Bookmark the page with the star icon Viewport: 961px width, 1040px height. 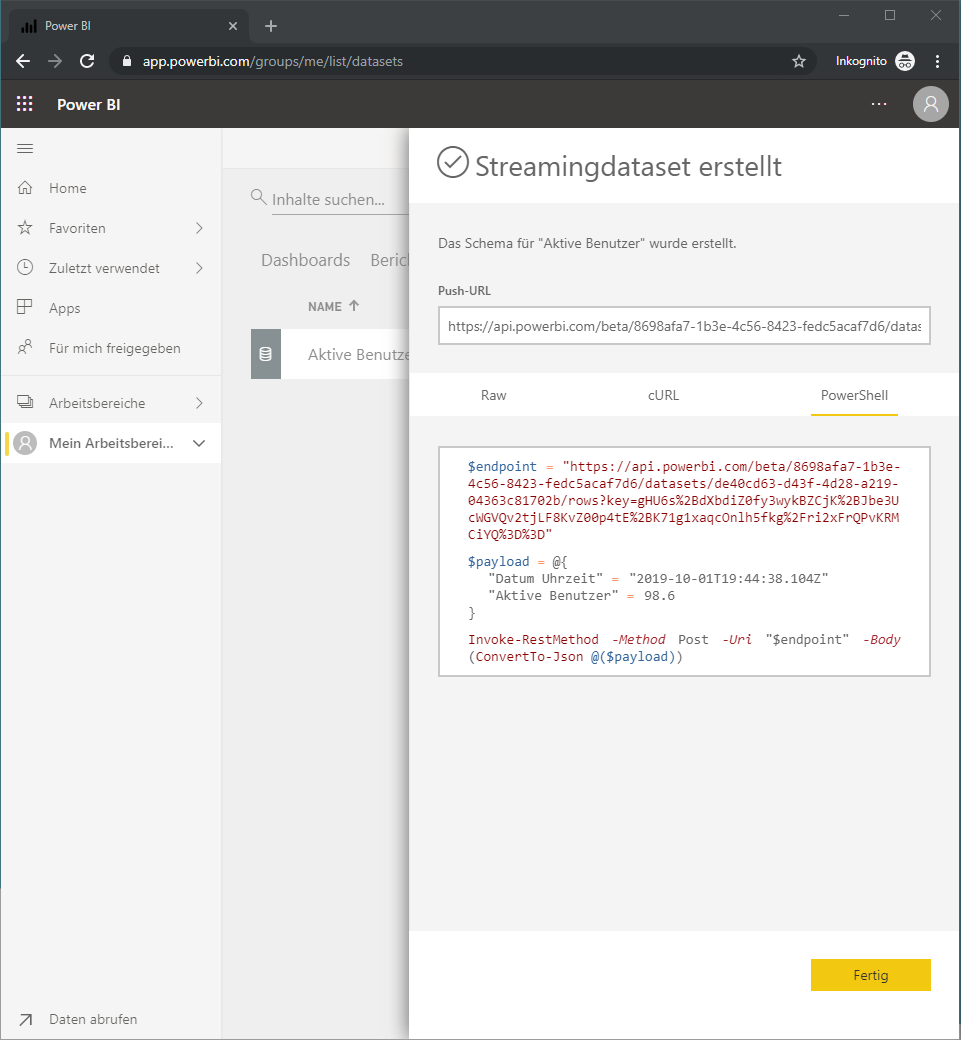click(x=799, y=61)
